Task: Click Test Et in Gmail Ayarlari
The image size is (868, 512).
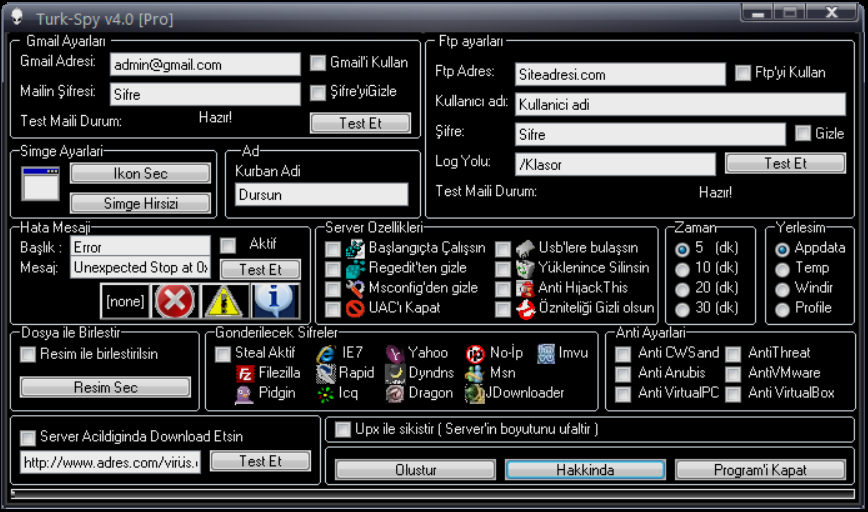Action: click(360, 123)
